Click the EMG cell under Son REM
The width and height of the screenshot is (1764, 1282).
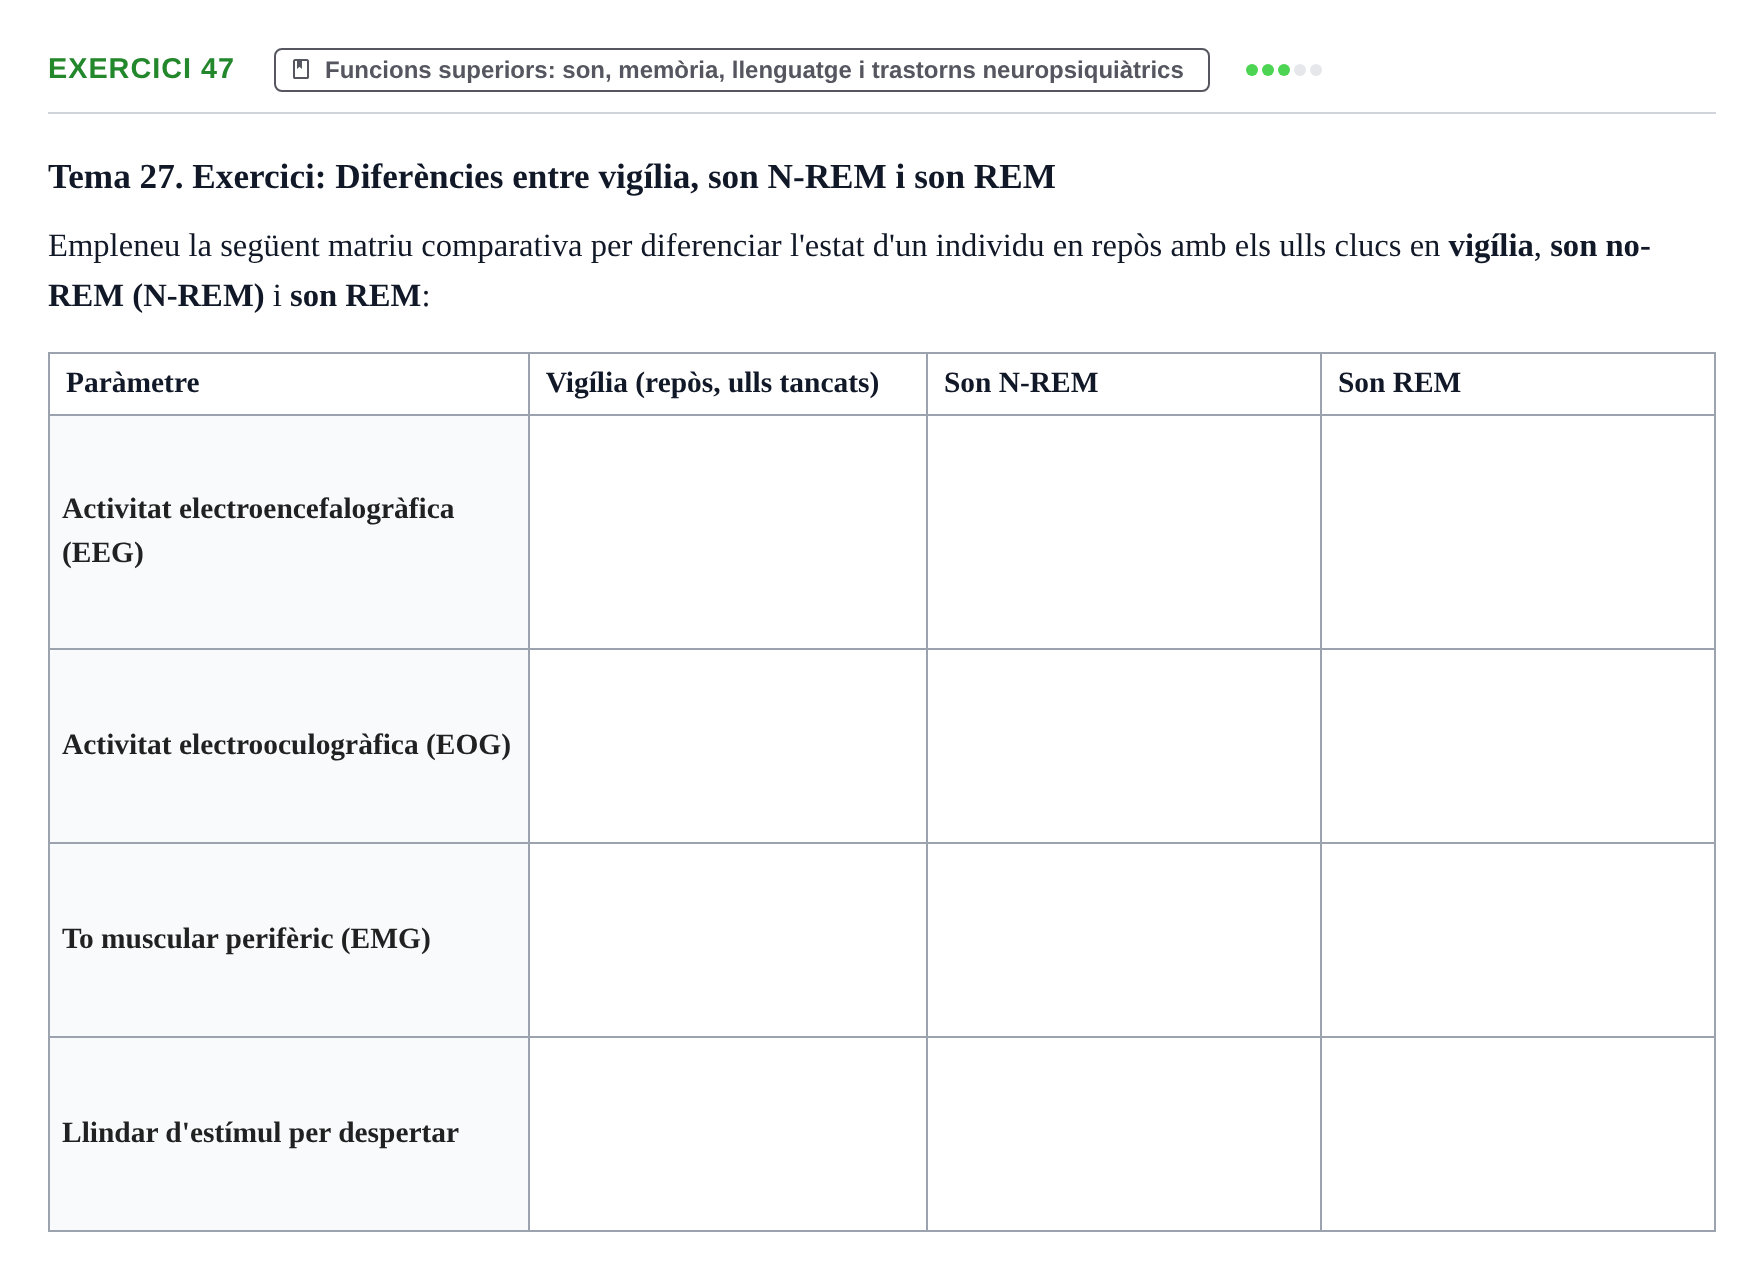[1518, 940]
